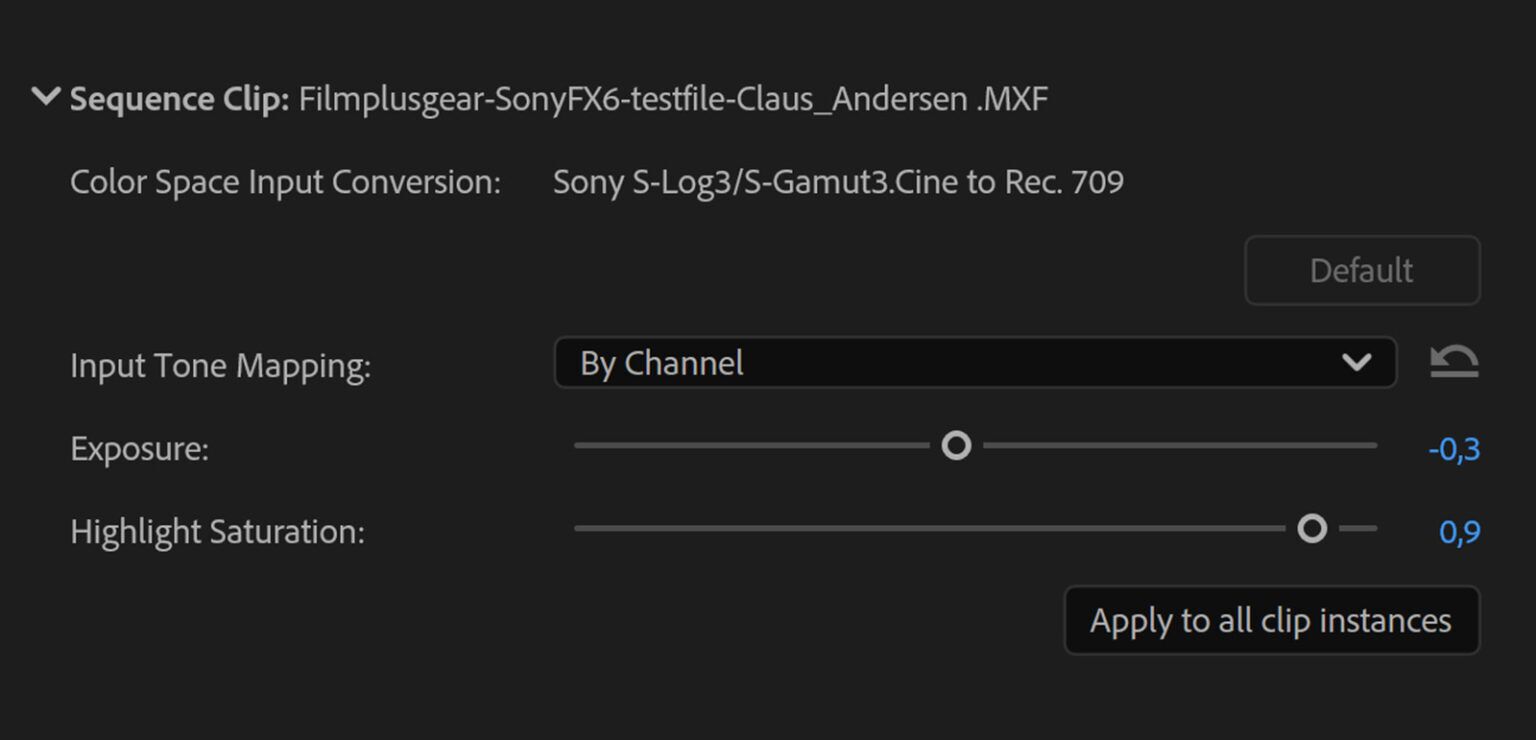Click the Exposure slider track
The image size is (1536, 740).
(x=750, y=444)
